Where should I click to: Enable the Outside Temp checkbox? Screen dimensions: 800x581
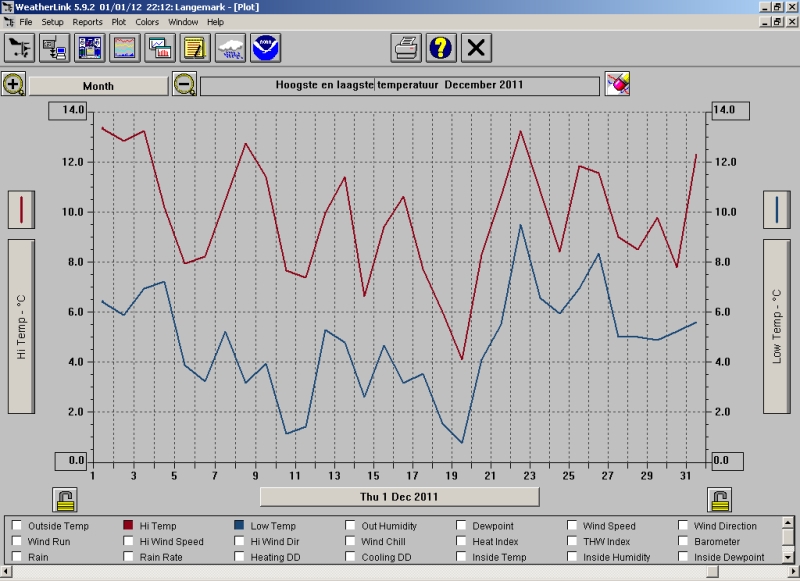tap(17, 525)
